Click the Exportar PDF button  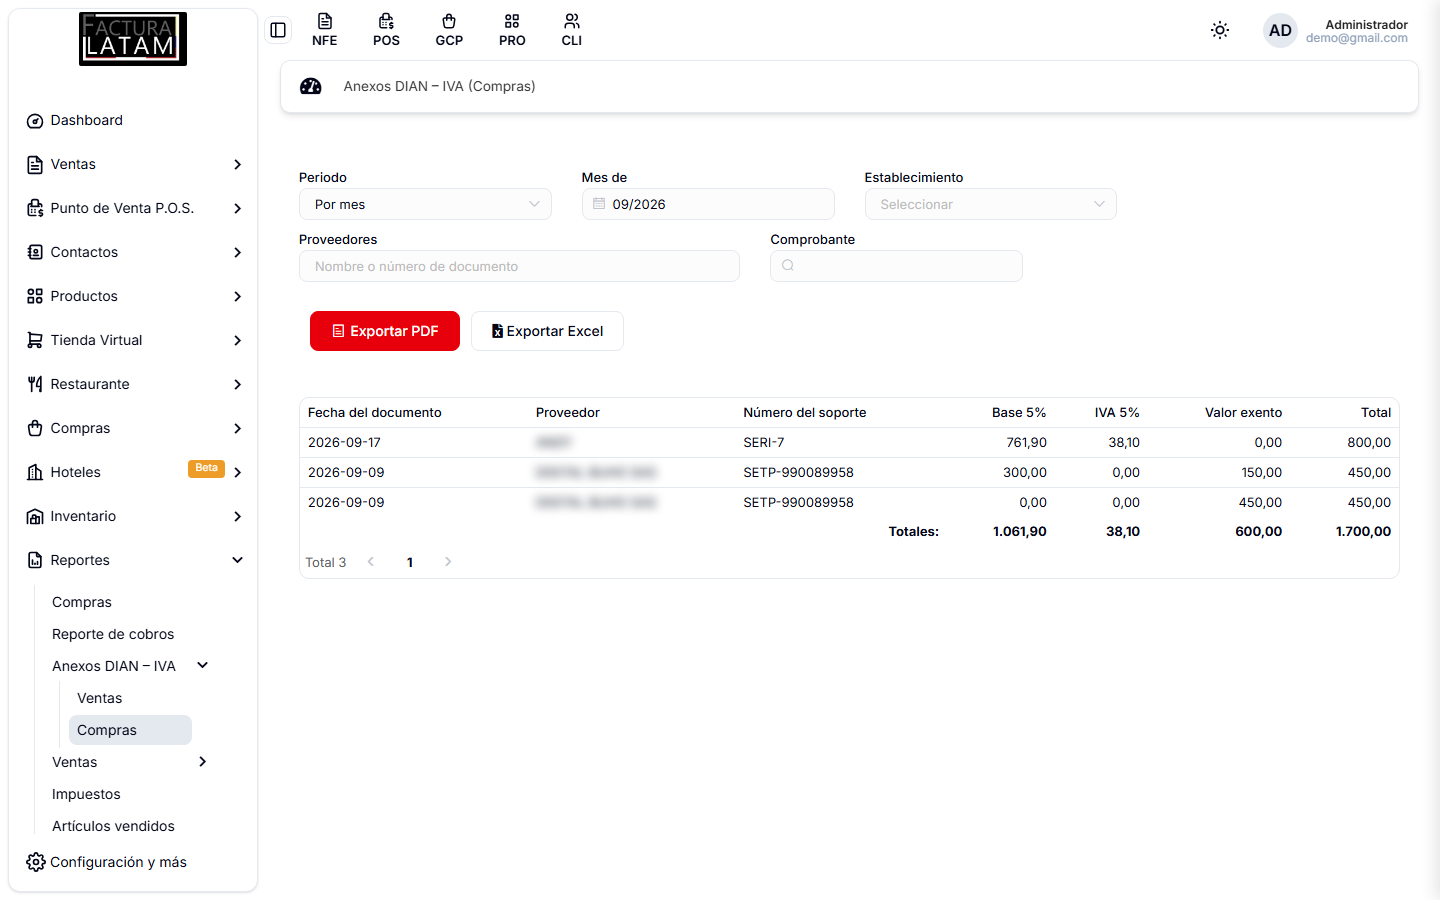click(385, 331)
